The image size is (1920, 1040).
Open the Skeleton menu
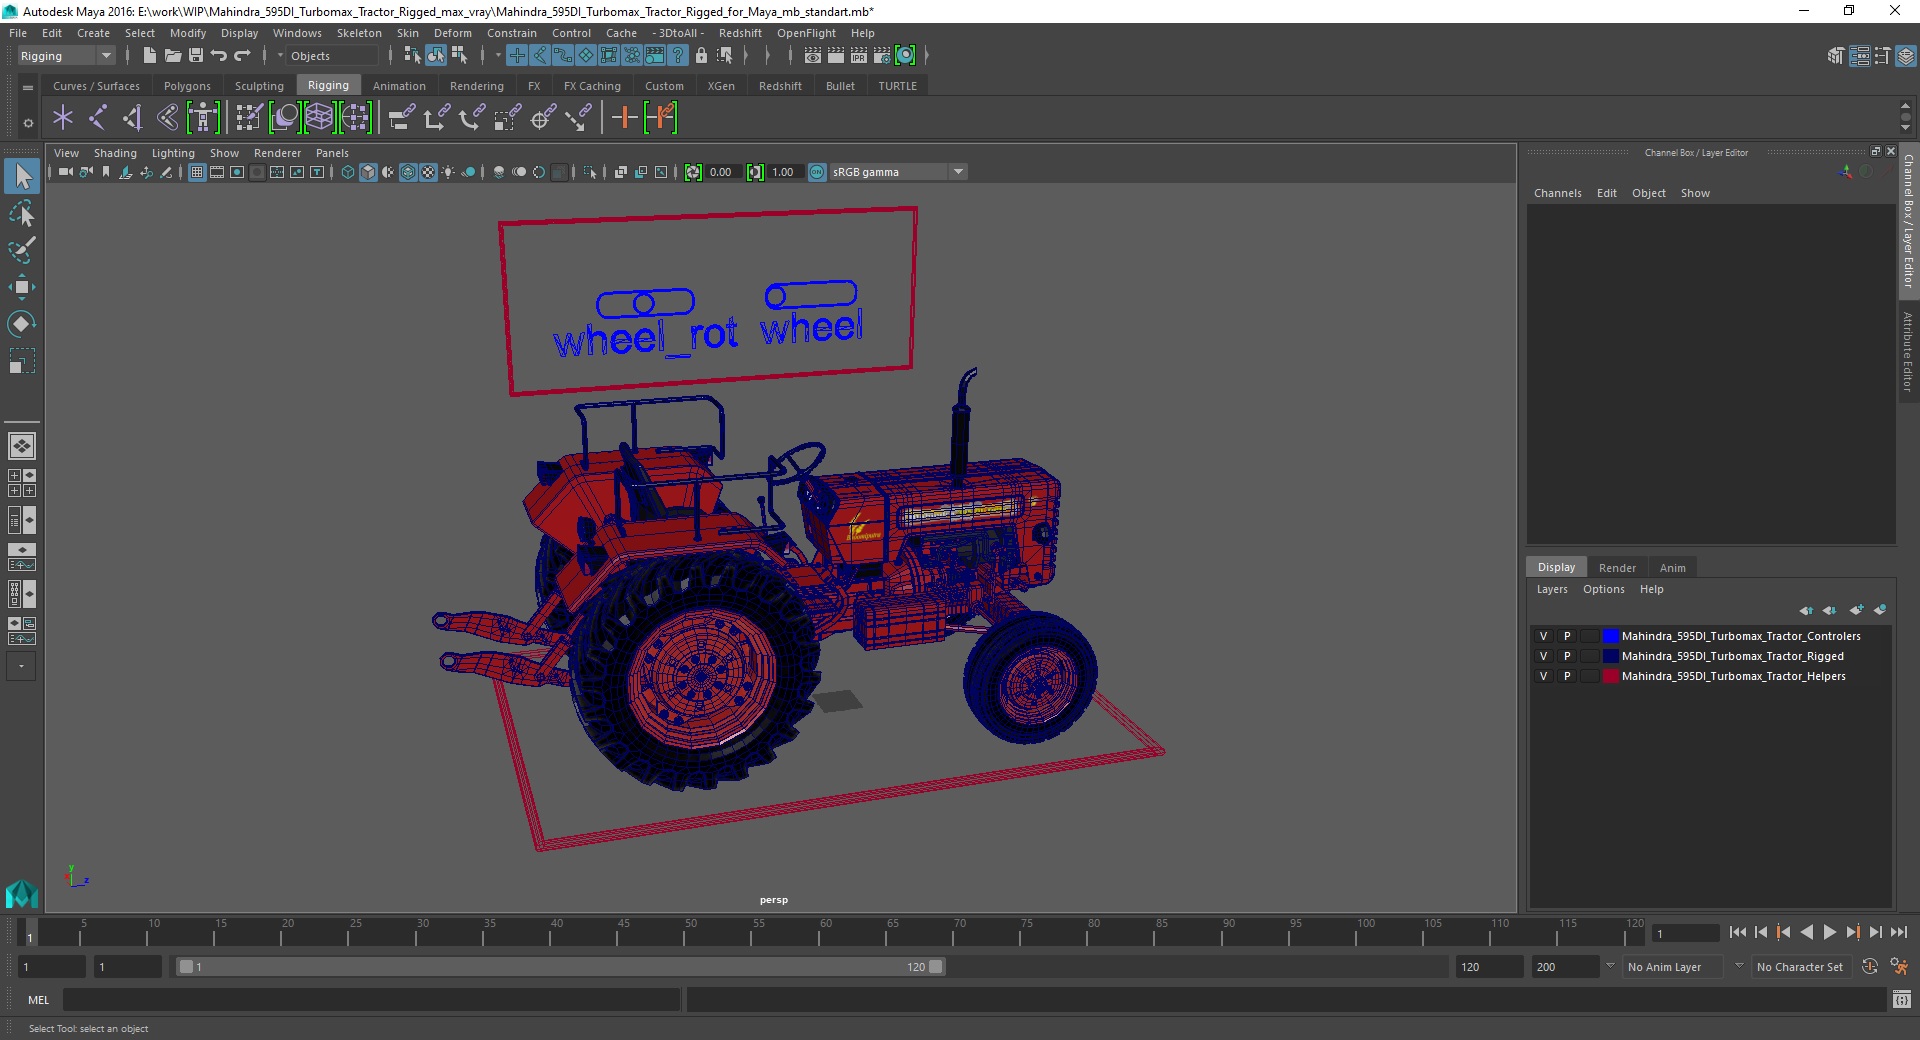(359, 33)
